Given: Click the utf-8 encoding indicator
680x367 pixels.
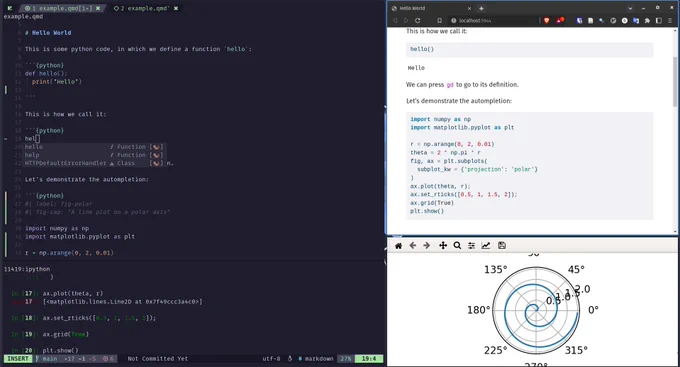Looking at the screenshot, I should point(271,359).
